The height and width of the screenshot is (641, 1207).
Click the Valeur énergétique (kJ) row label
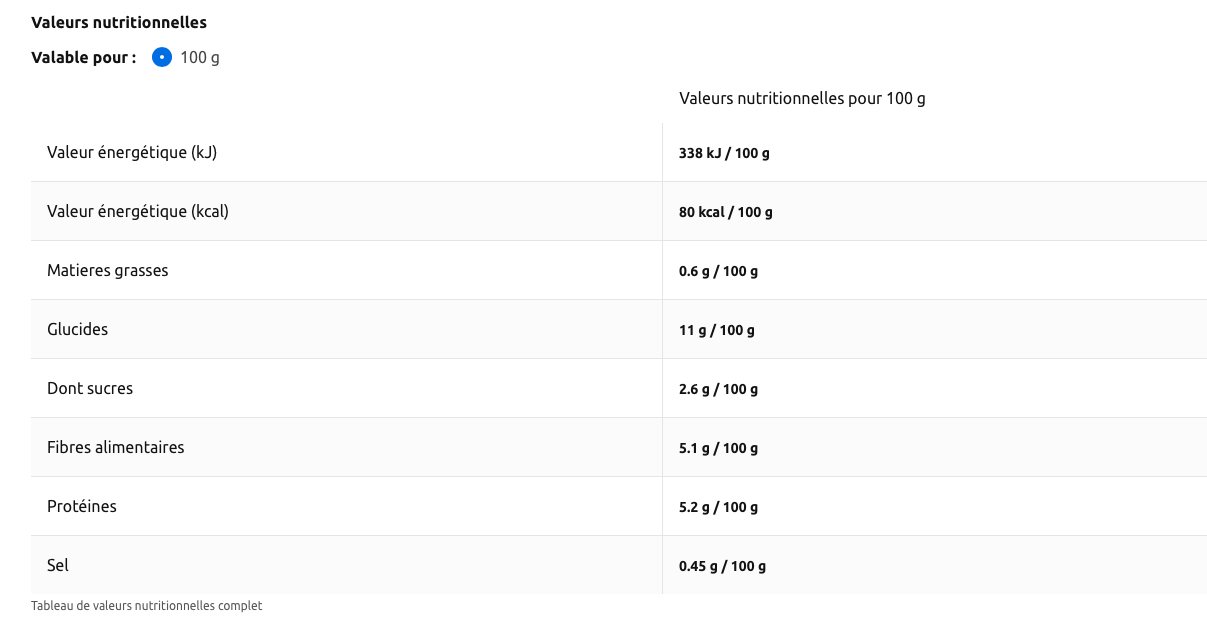(132, 152)
